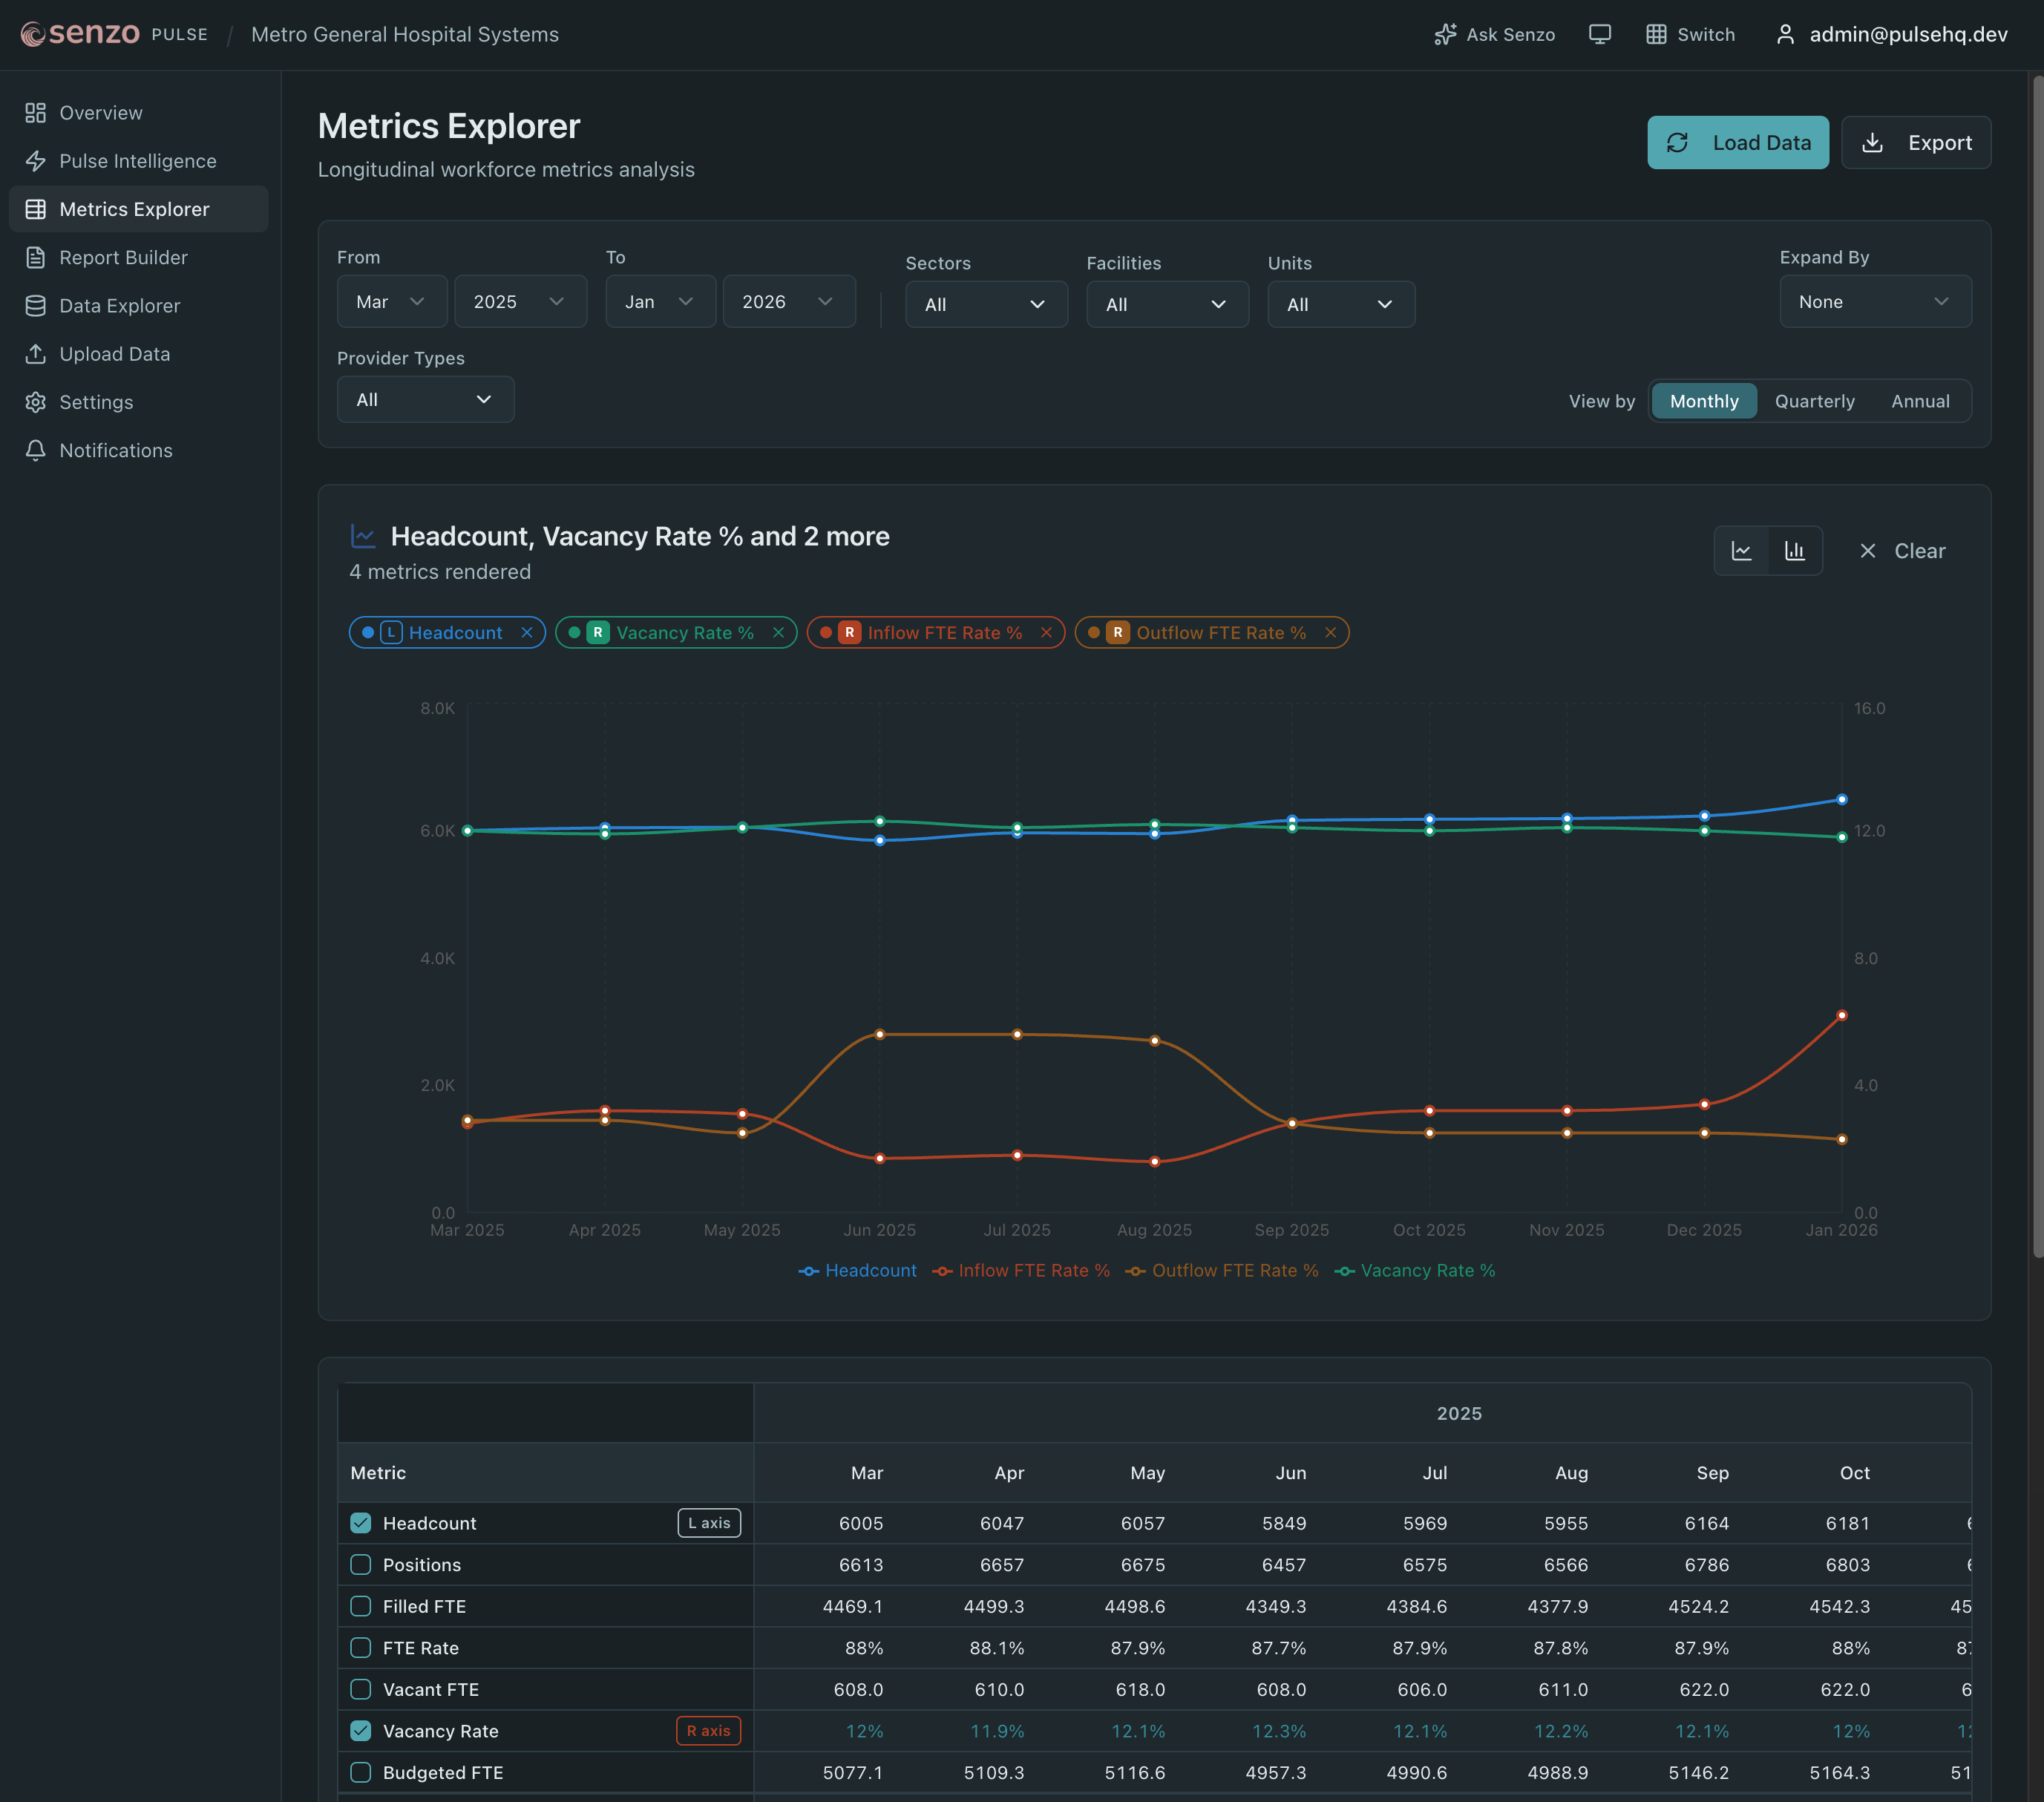The image size is (2044, 1802).
Task: Open the Report Builder panel
Action: coord(124,257)
